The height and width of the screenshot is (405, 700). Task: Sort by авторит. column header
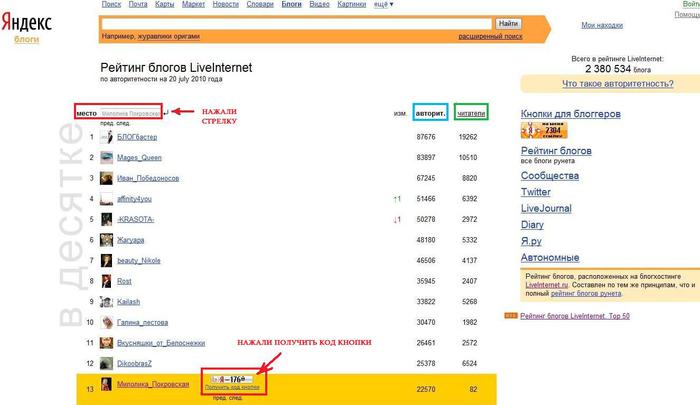coord(430,113)
